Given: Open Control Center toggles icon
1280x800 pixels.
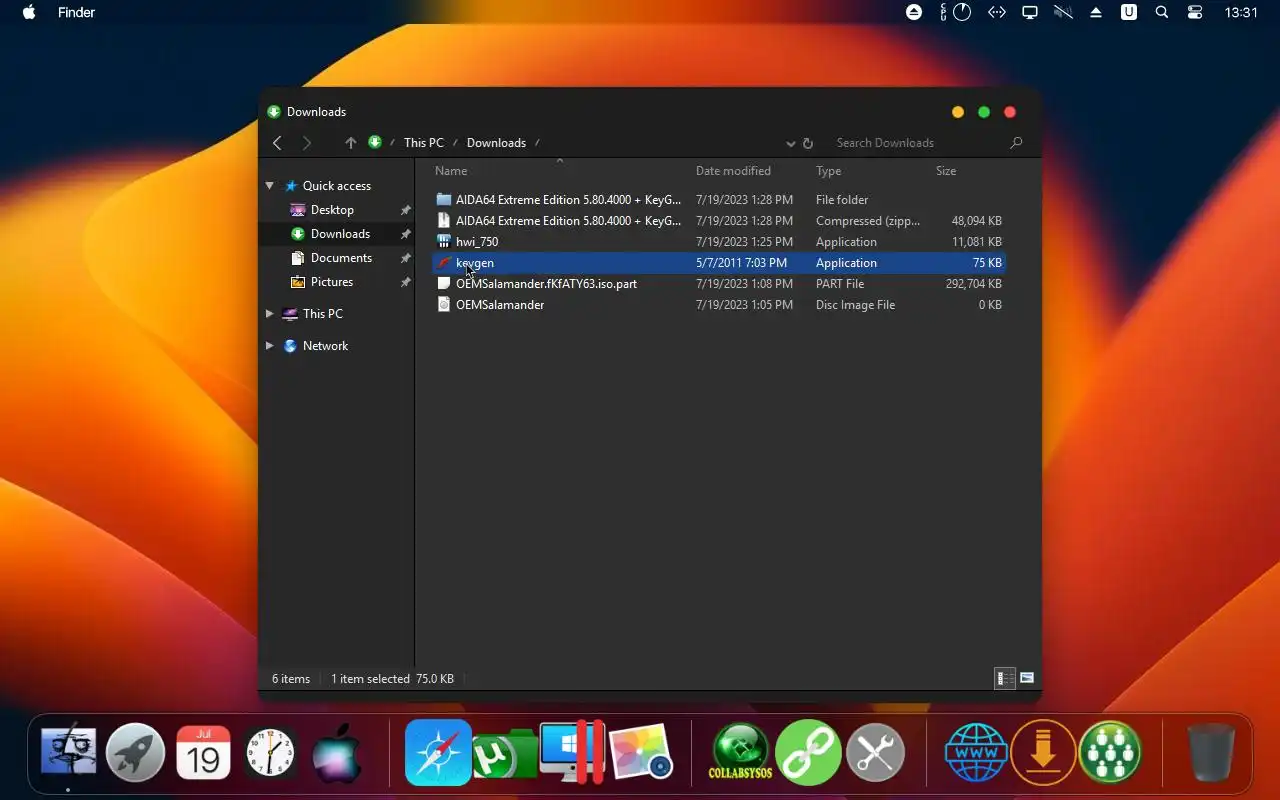Looking at the screenshot, I should [1195, 13].
